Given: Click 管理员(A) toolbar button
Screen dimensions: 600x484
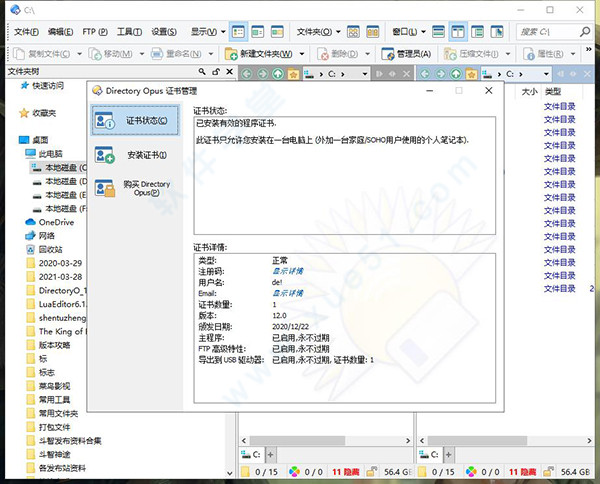Looking at the screenshot, I should [406, 54].
